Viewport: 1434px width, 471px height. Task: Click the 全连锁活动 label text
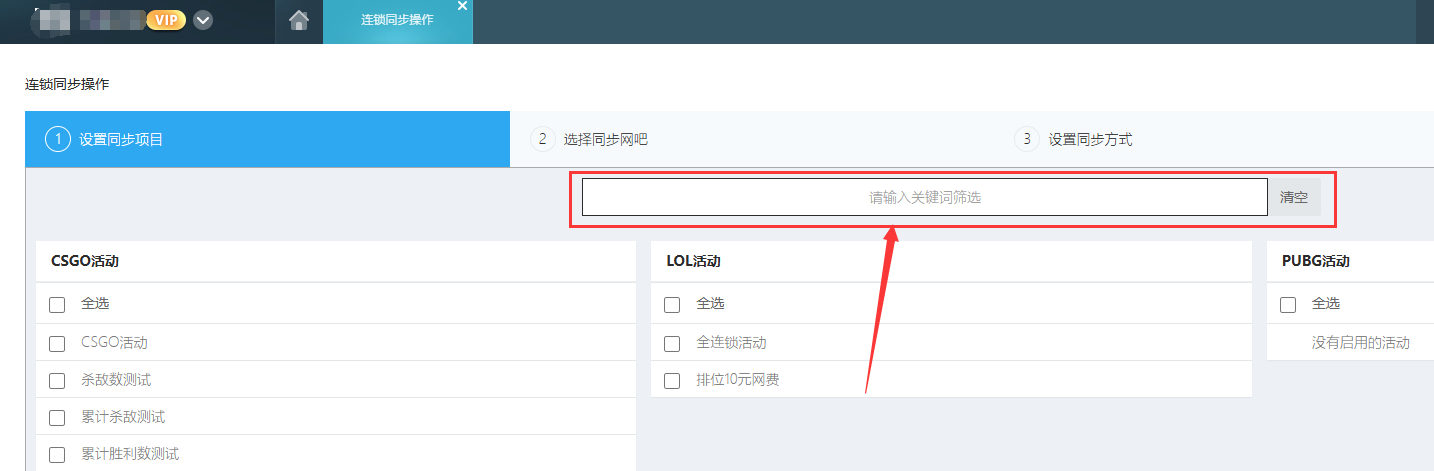732,343
